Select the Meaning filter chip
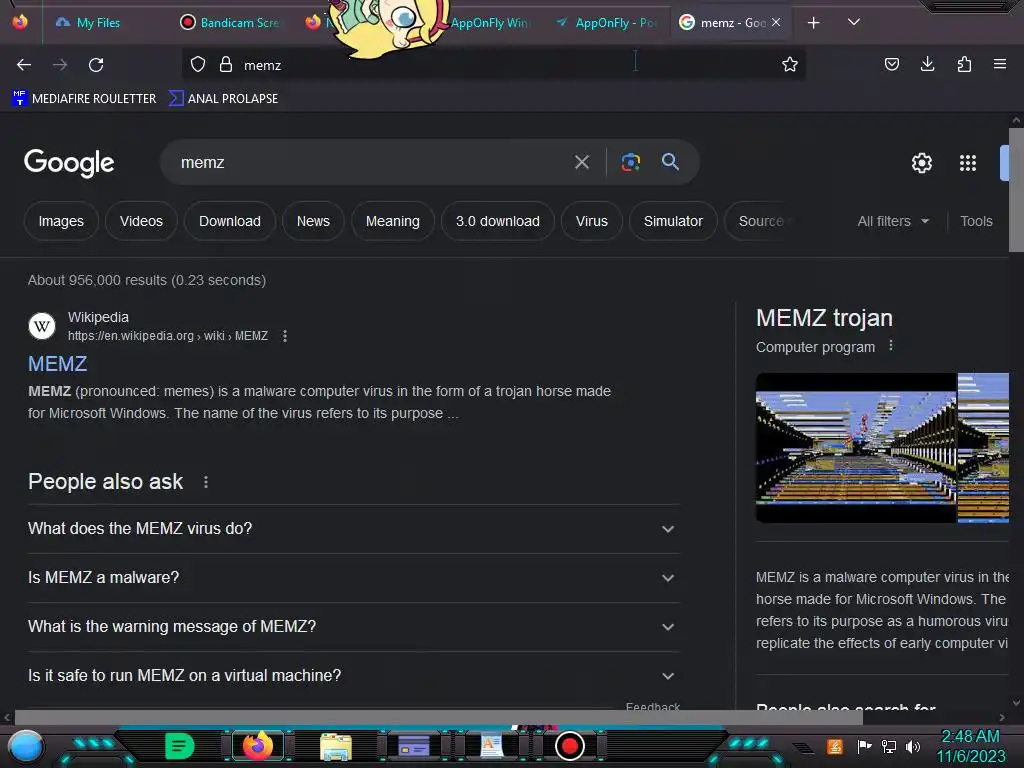Screen dimensions: 1024x768 pos(392,221)
